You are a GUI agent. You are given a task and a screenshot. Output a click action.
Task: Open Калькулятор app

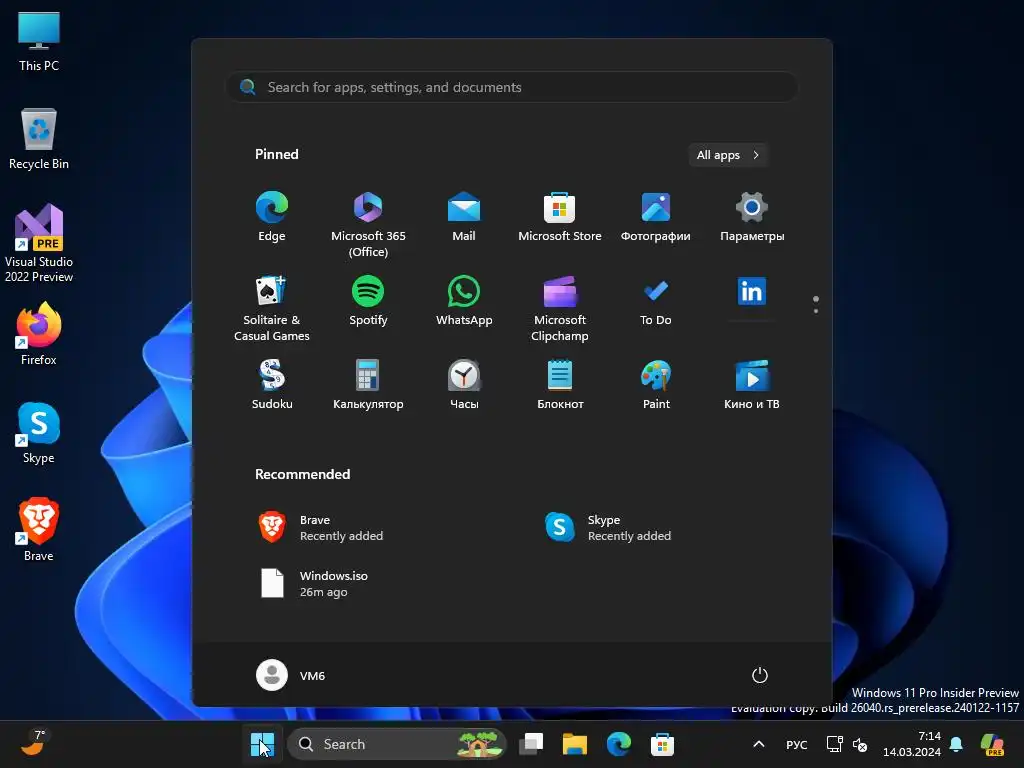[368, 385]
